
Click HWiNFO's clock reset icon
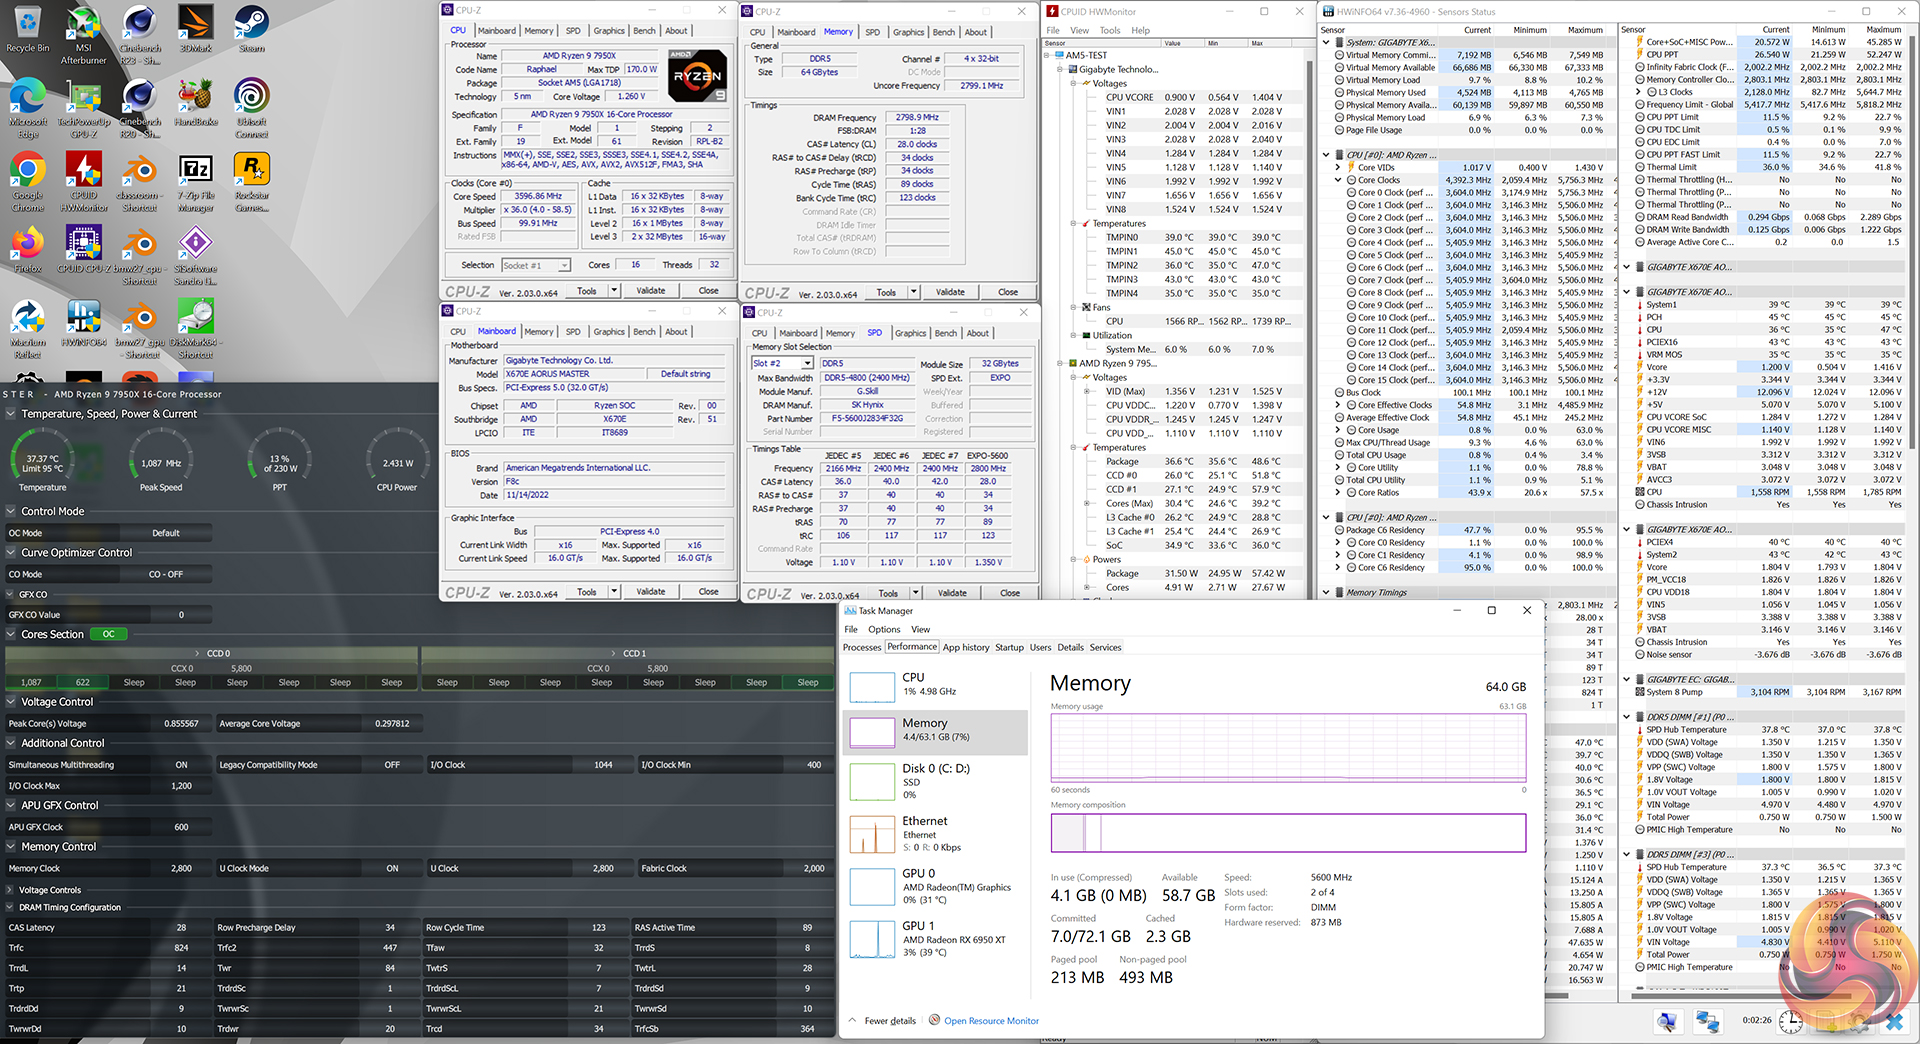pos(1790,1022)
